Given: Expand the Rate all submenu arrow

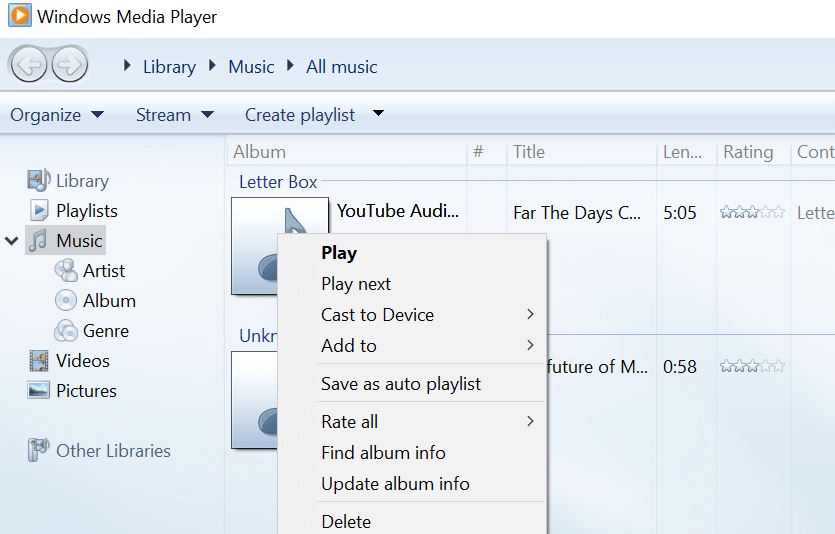Looking at the screenshot, I should click(530, 421).
